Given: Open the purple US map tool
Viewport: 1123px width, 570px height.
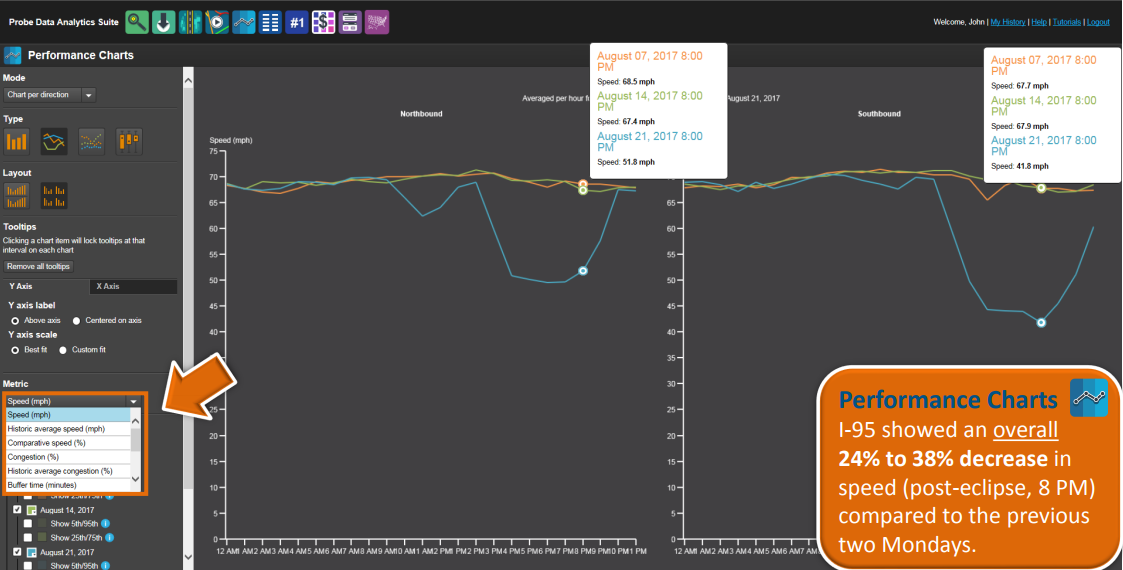Looking at the screenshot, I should 376,21.
